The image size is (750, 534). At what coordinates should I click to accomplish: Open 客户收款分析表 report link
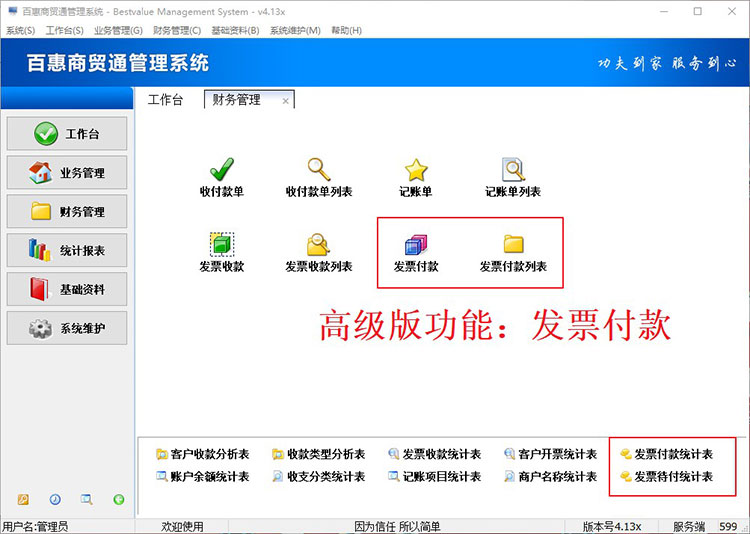[x=203, y=454]
